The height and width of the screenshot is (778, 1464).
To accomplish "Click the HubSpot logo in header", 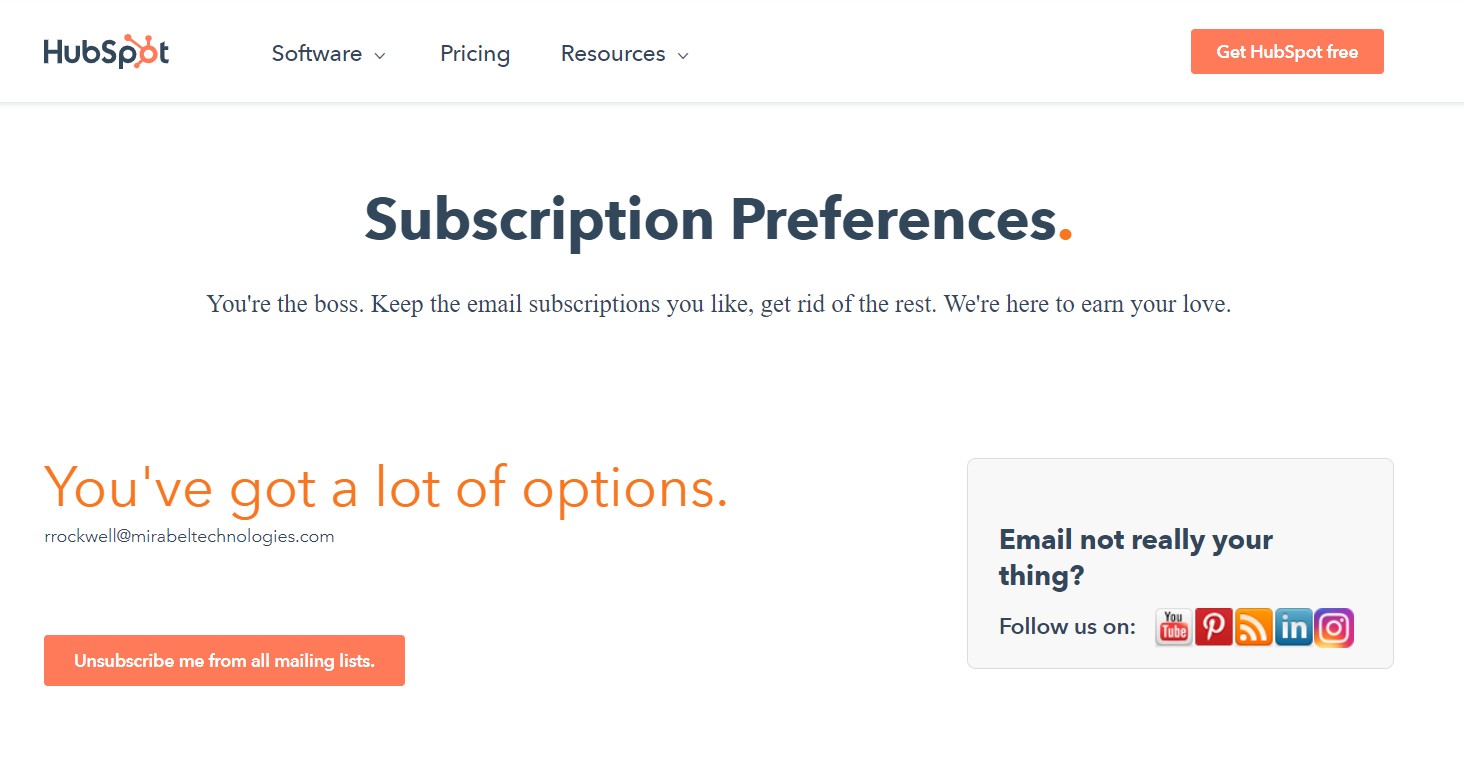I will tap(106, 52).
